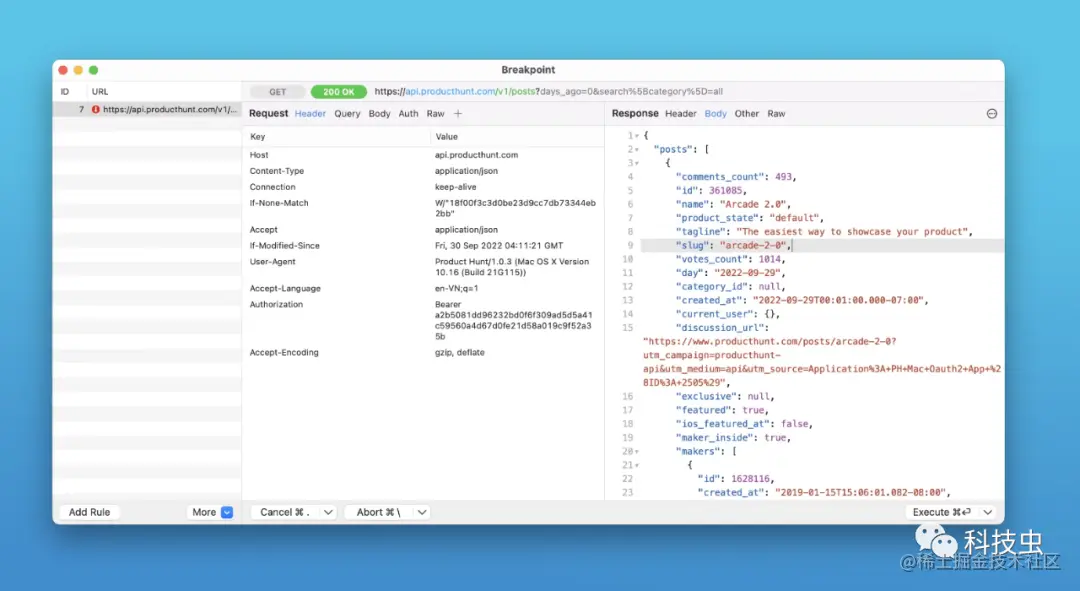Image resolution: width=1080 pixels, height=591 pixels.
Task: Select the Authorization header key
Action: (x=276, y=304)
